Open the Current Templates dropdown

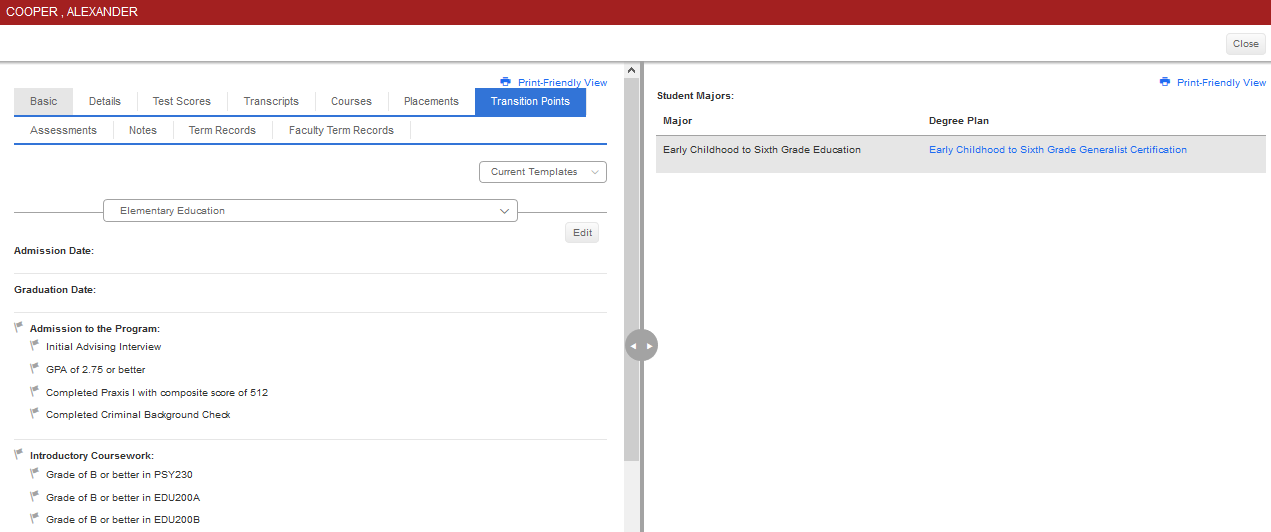[543, 172]
